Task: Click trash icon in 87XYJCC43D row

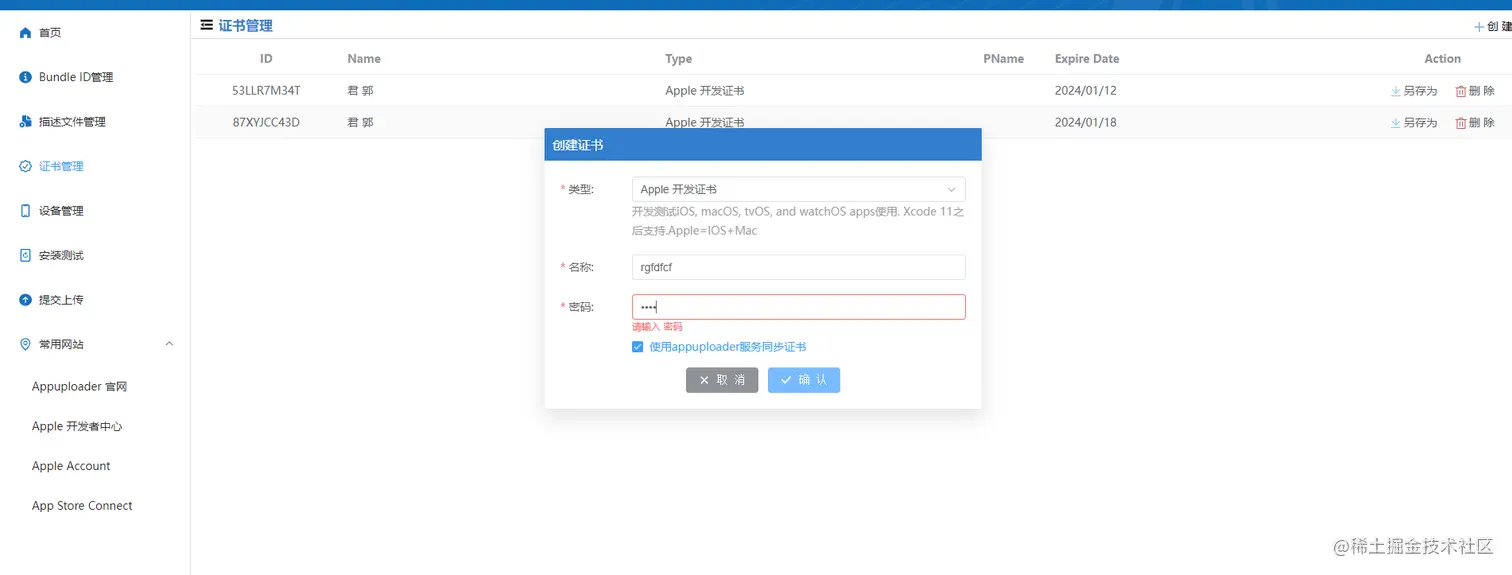Action: 1460,123
